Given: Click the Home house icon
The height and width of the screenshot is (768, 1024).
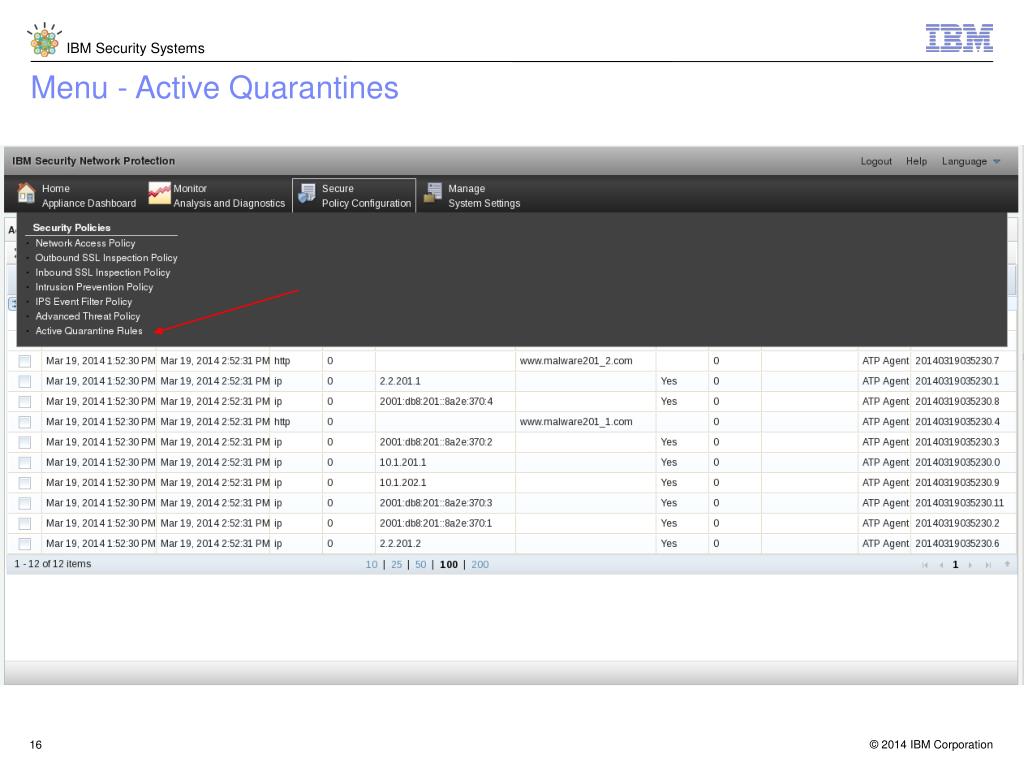Looking at the screenshot, I should 26,194.
